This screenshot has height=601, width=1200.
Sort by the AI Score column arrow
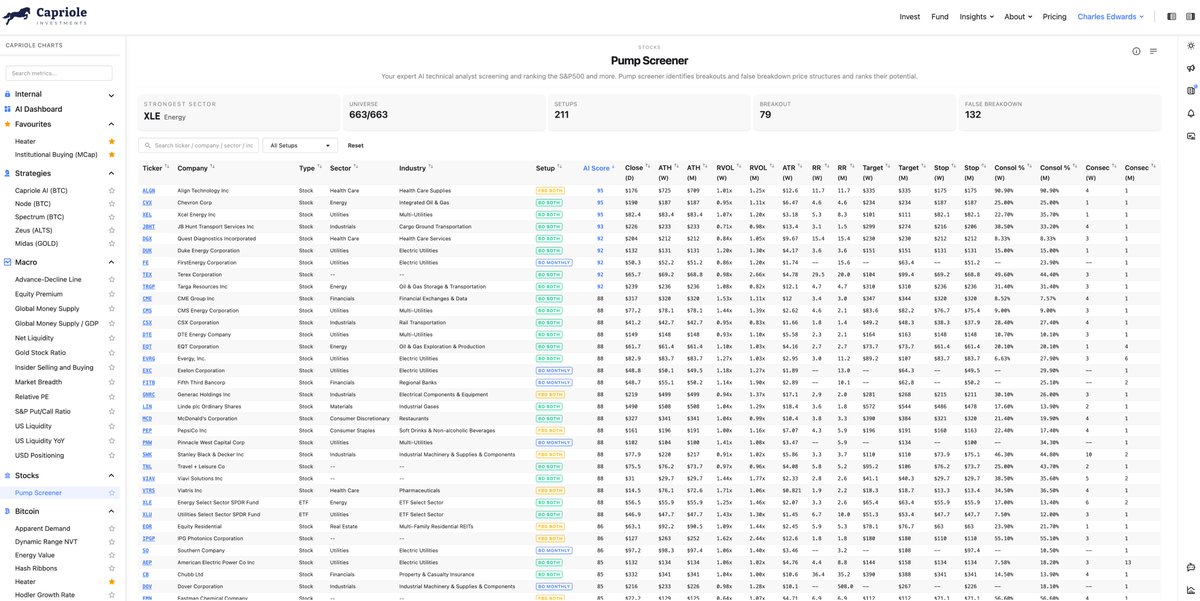click(x=613, y=167)
